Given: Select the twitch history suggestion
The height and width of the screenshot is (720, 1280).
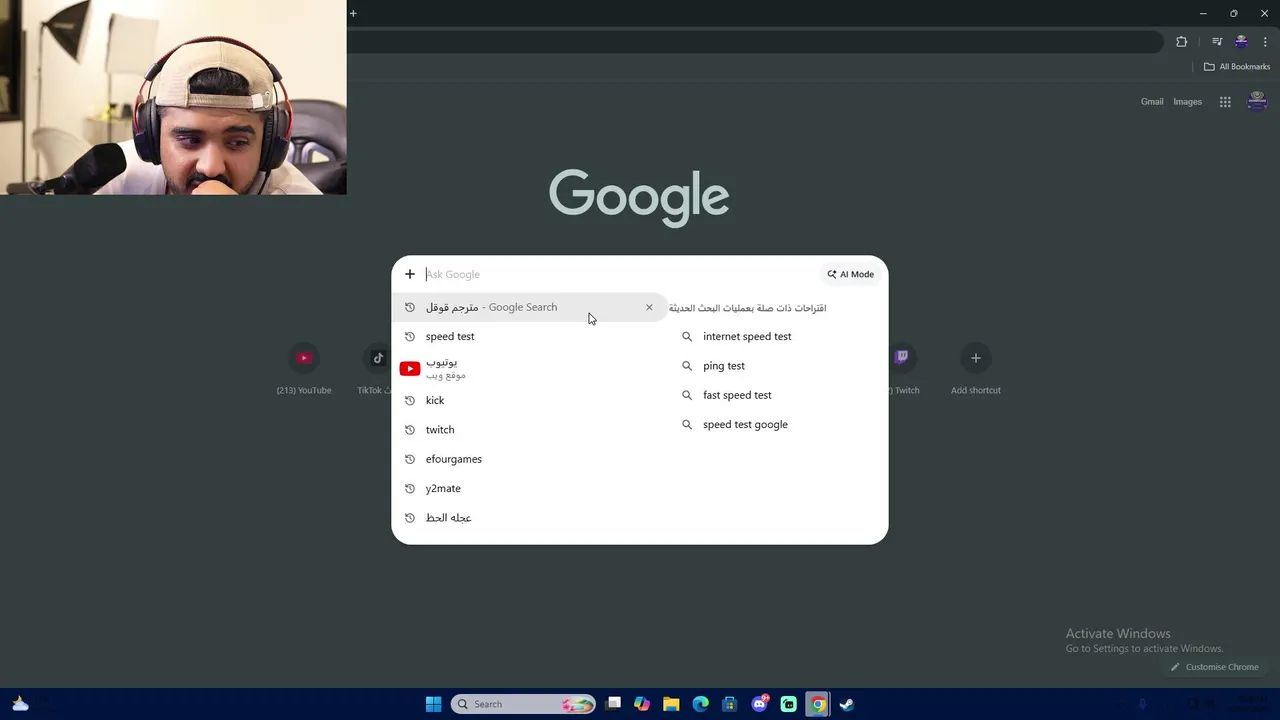Looking at the screenshot, I should point(530,429).
